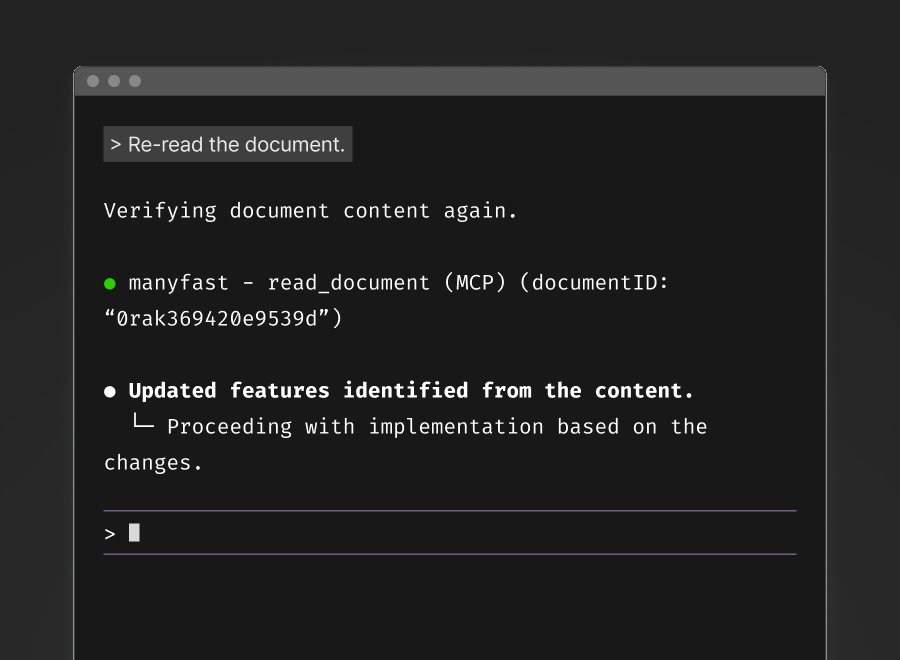Viewport: 900px width, 660px height.
Task: Click 'Updated features identified from the content.'
Action: (411, 391)
